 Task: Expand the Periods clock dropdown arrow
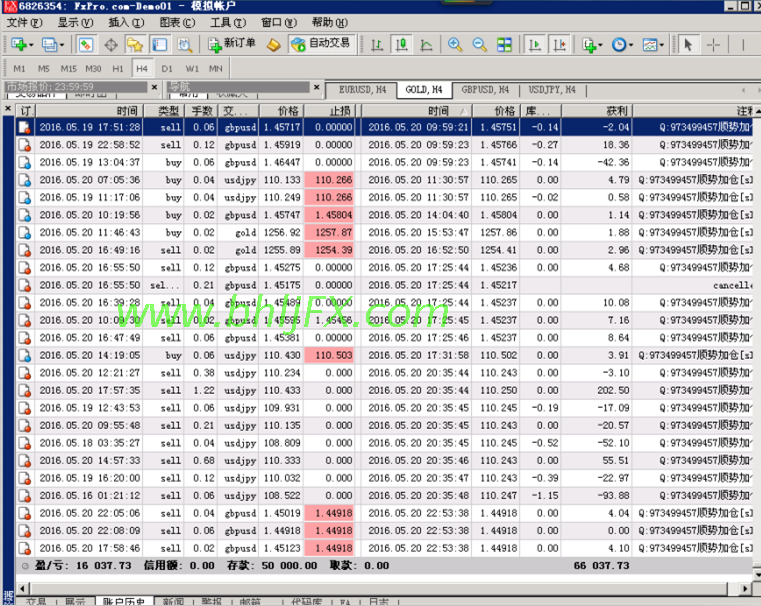(631, 45)
